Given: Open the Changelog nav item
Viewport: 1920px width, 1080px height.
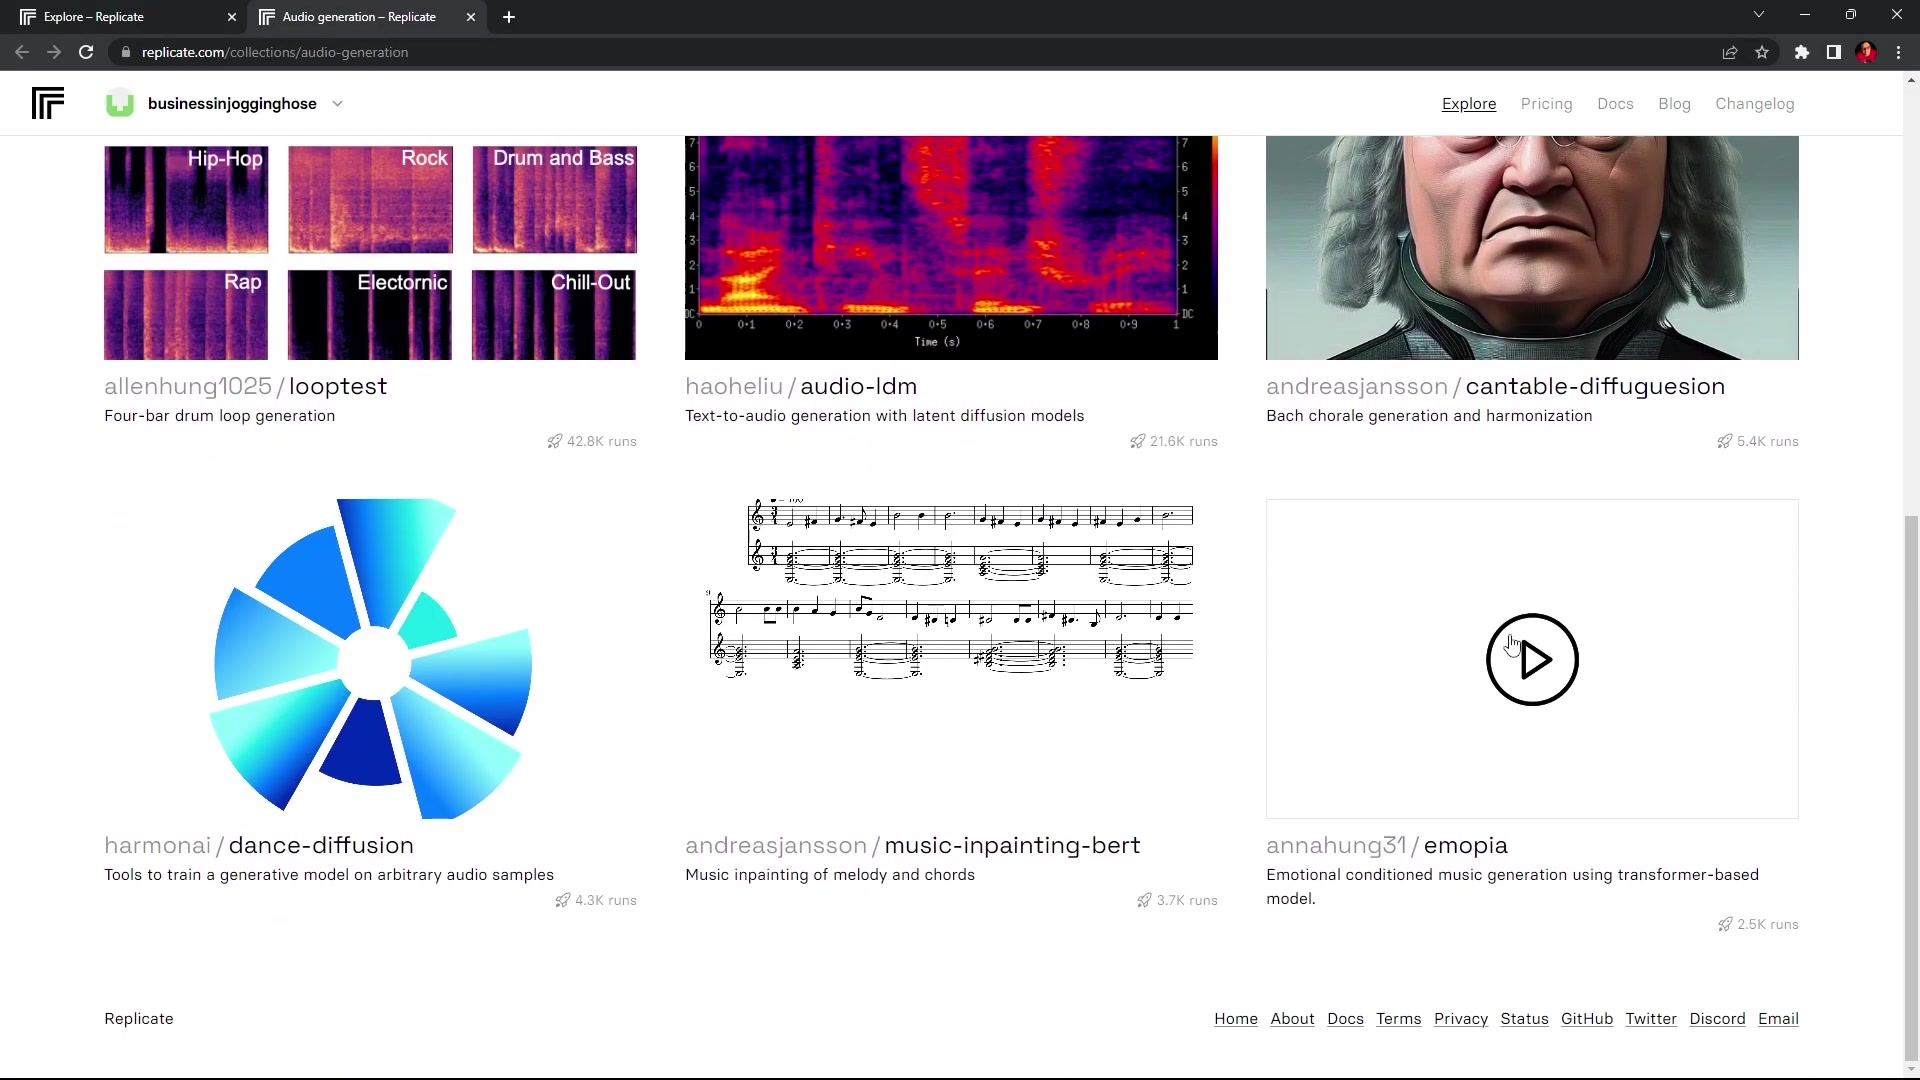Looking at the screenshot, I should 1754,103.
